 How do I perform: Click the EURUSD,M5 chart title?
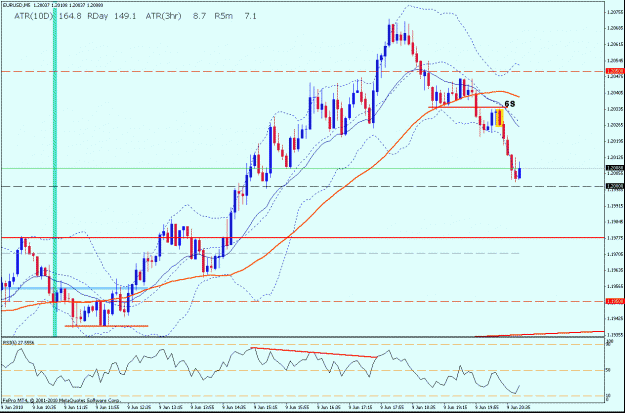click(x=15, y=6)
